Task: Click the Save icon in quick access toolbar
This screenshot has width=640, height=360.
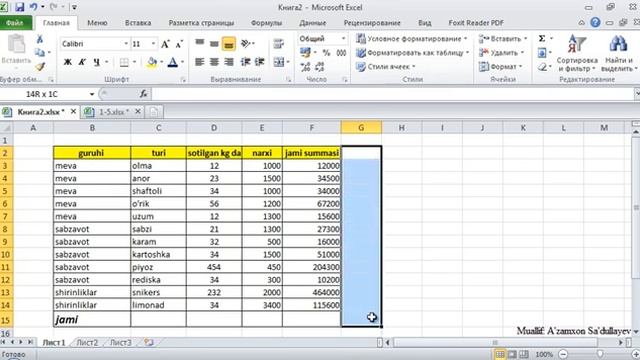Action: pyautogui.click(x=19, y=7)
